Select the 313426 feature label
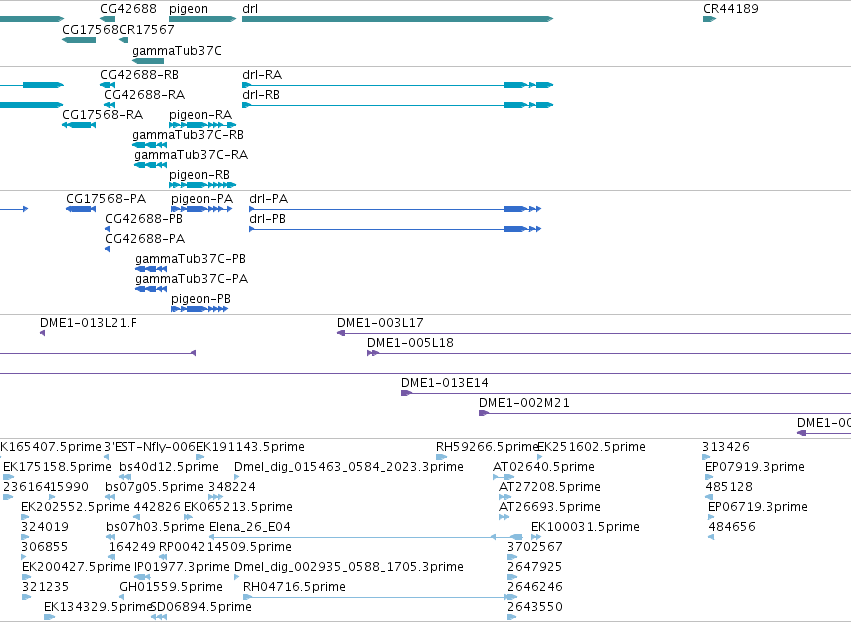The height and width of the screenshot is (622, 851). tap(726, 447)
